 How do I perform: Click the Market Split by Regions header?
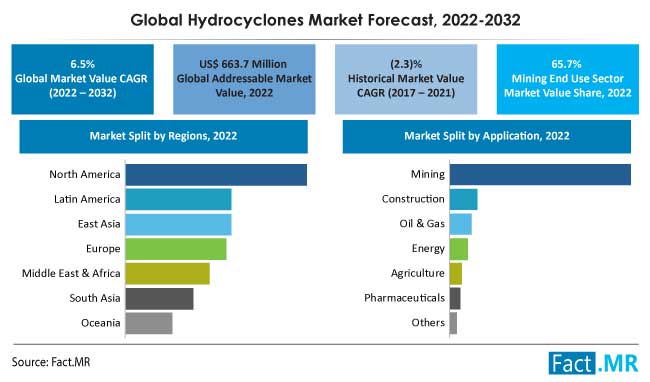[x=163, y=136]
